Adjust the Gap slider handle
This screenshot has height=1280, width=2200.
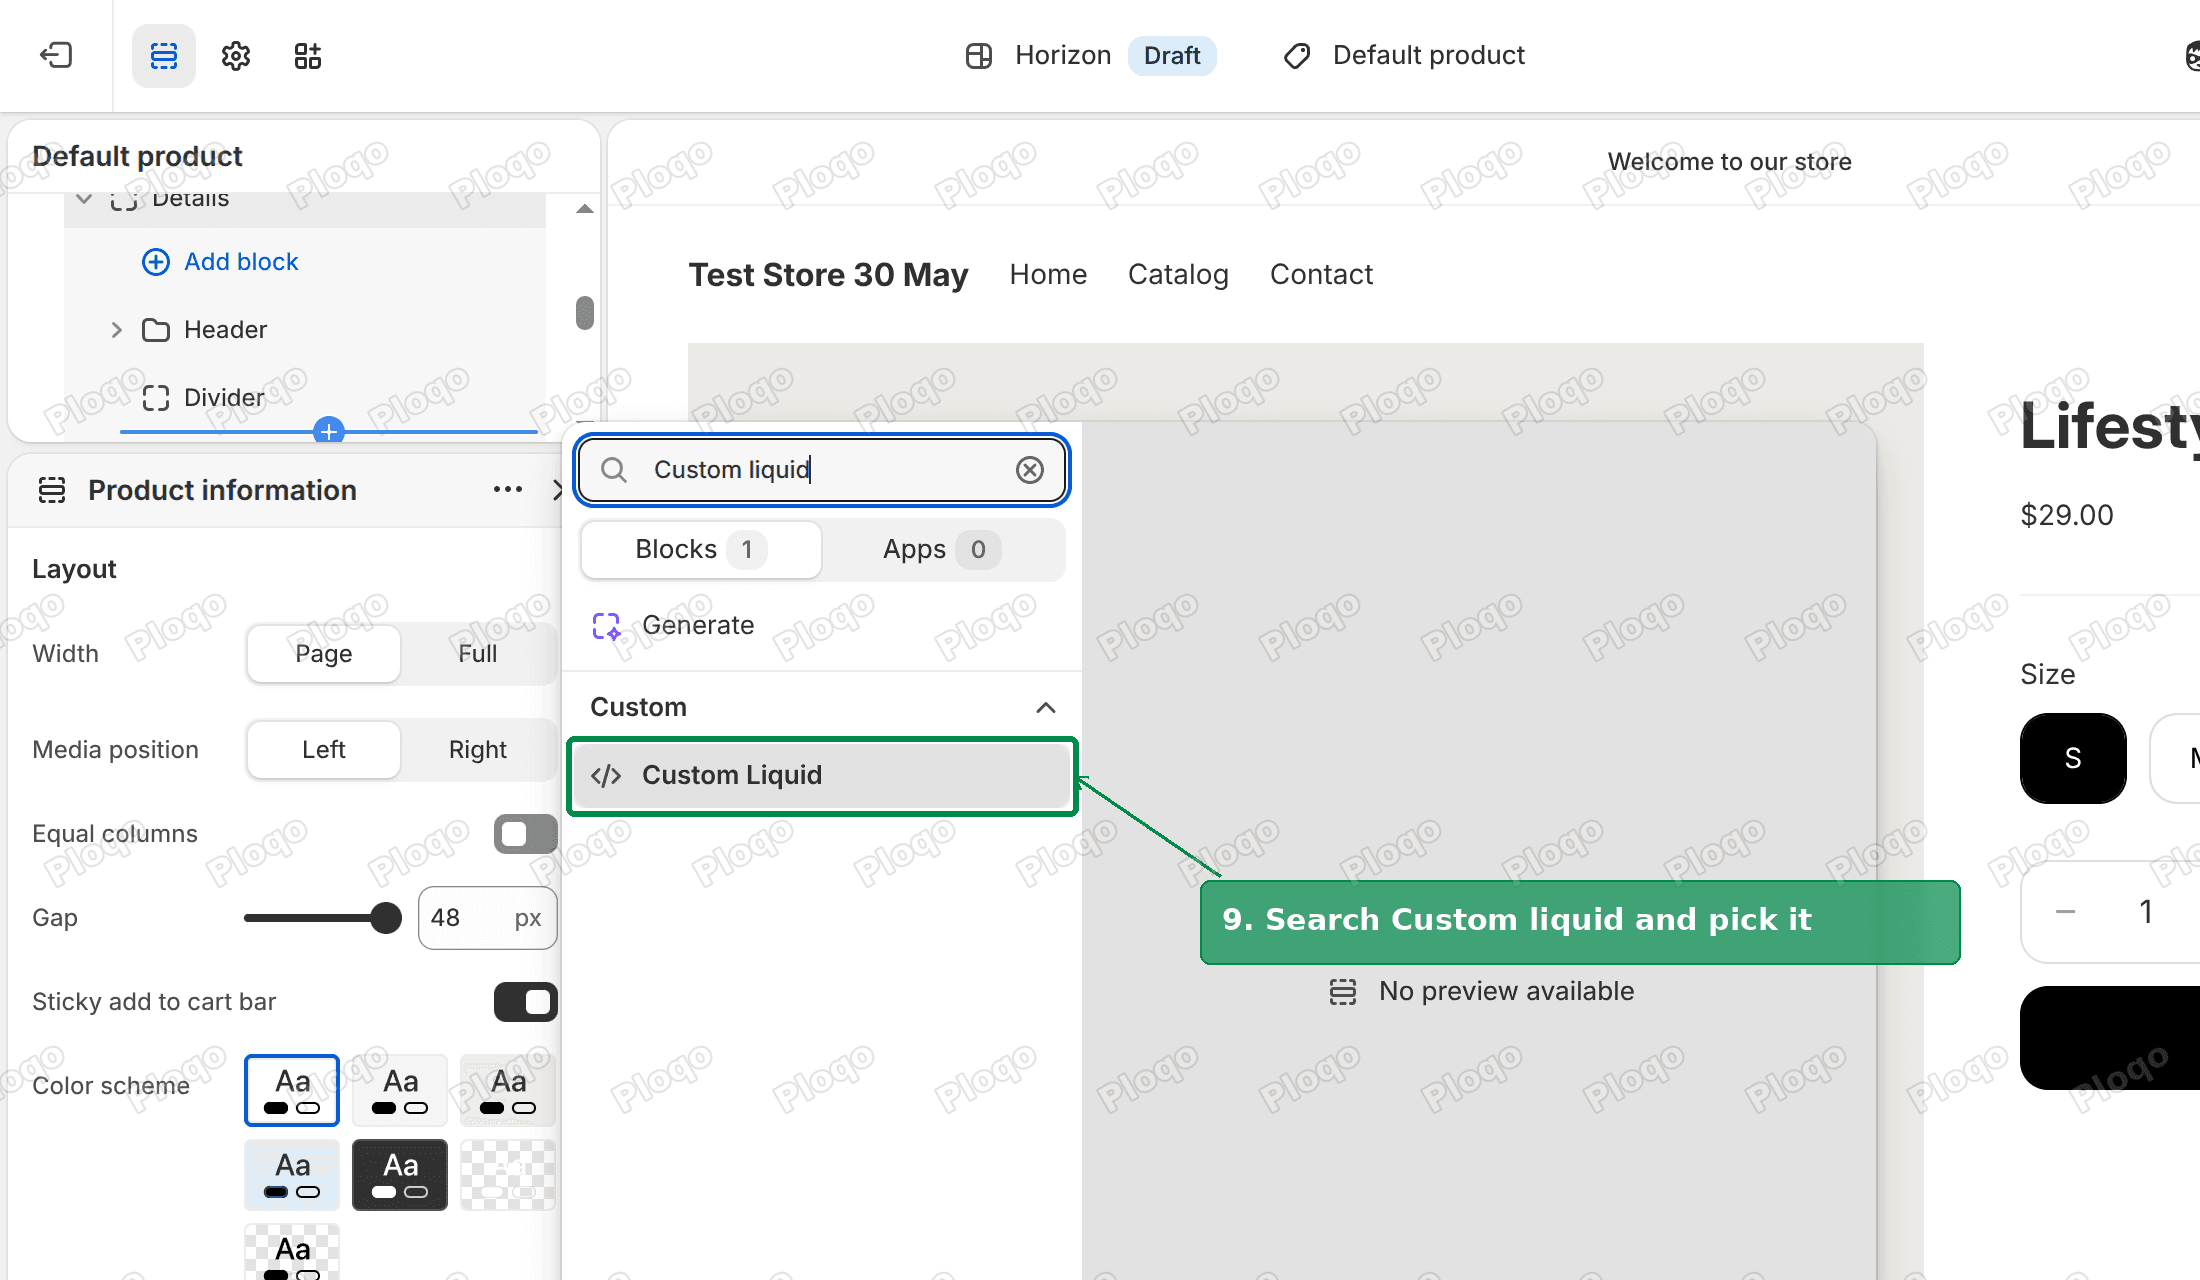386,918
